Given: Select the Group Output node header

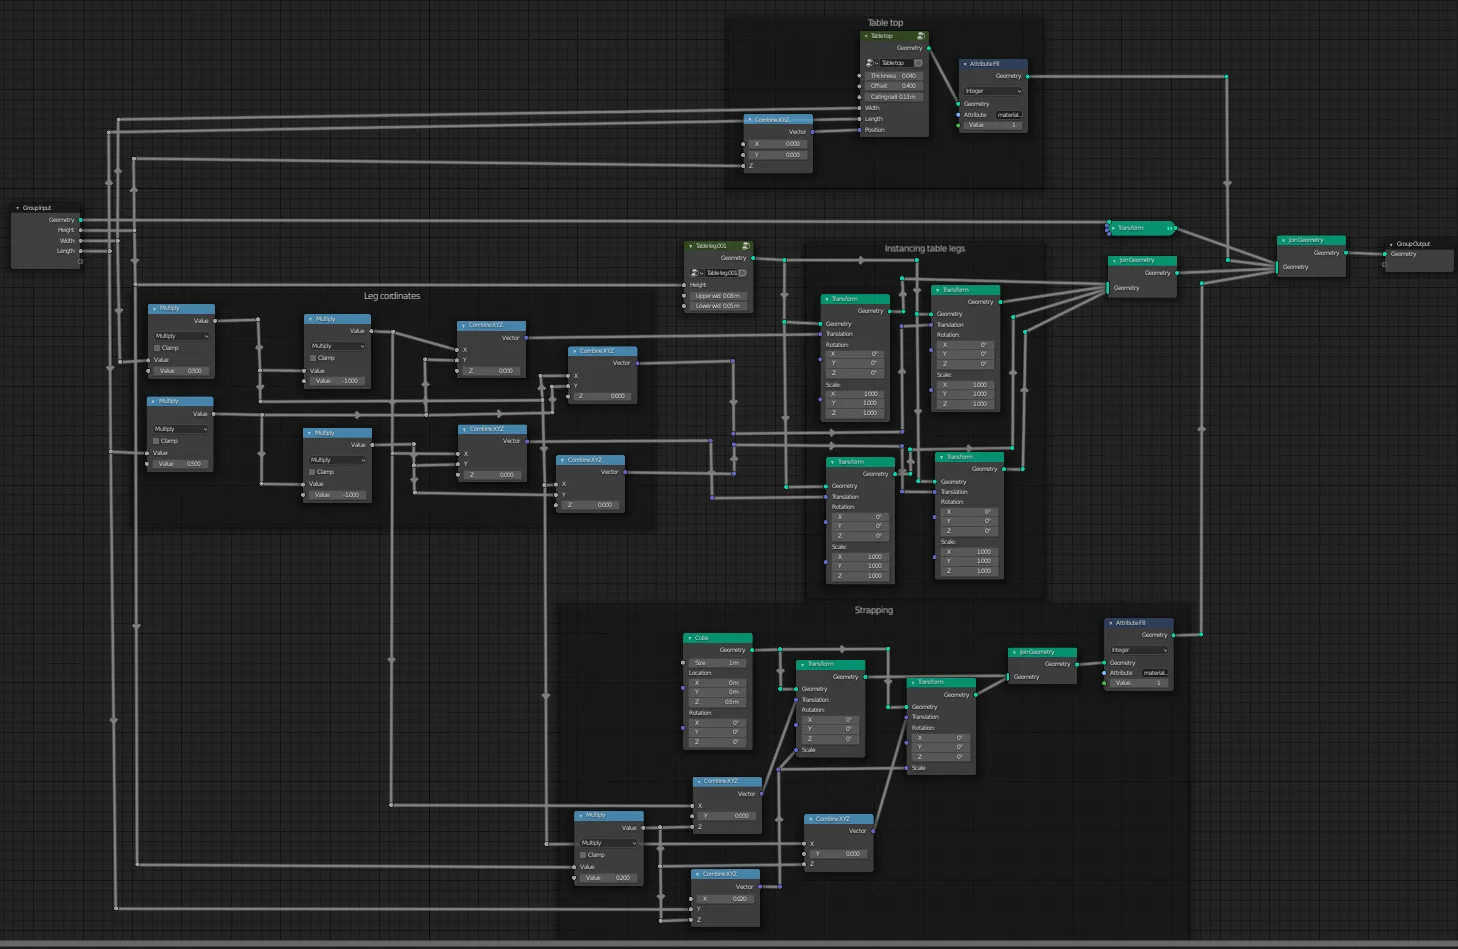Looking at the screenshot, I should [x=1420, y=244].
